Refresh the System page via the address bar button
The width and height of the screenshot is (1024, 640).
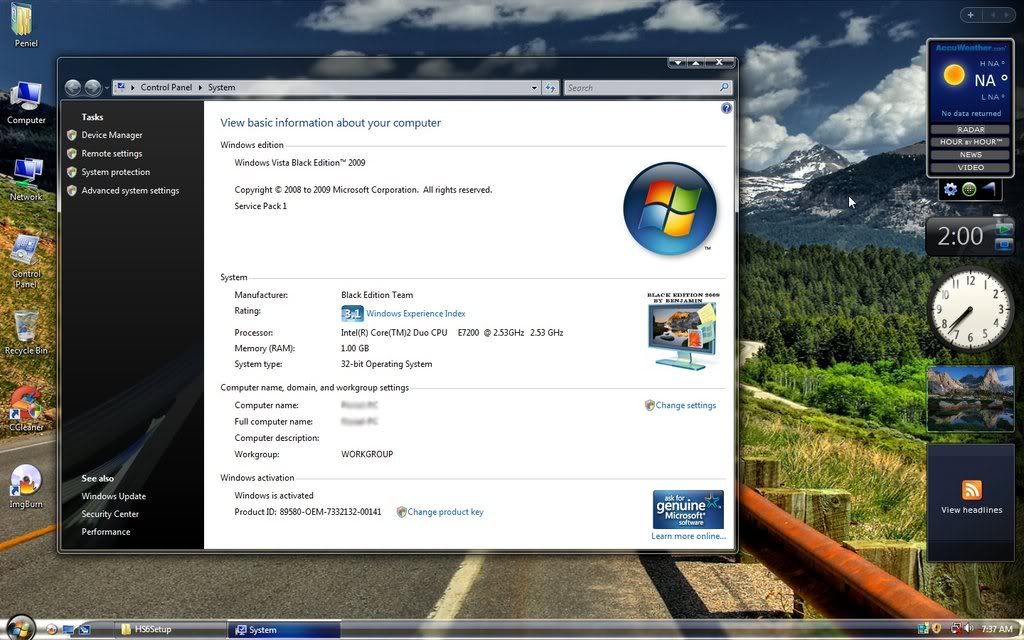(x=551, y=88)
